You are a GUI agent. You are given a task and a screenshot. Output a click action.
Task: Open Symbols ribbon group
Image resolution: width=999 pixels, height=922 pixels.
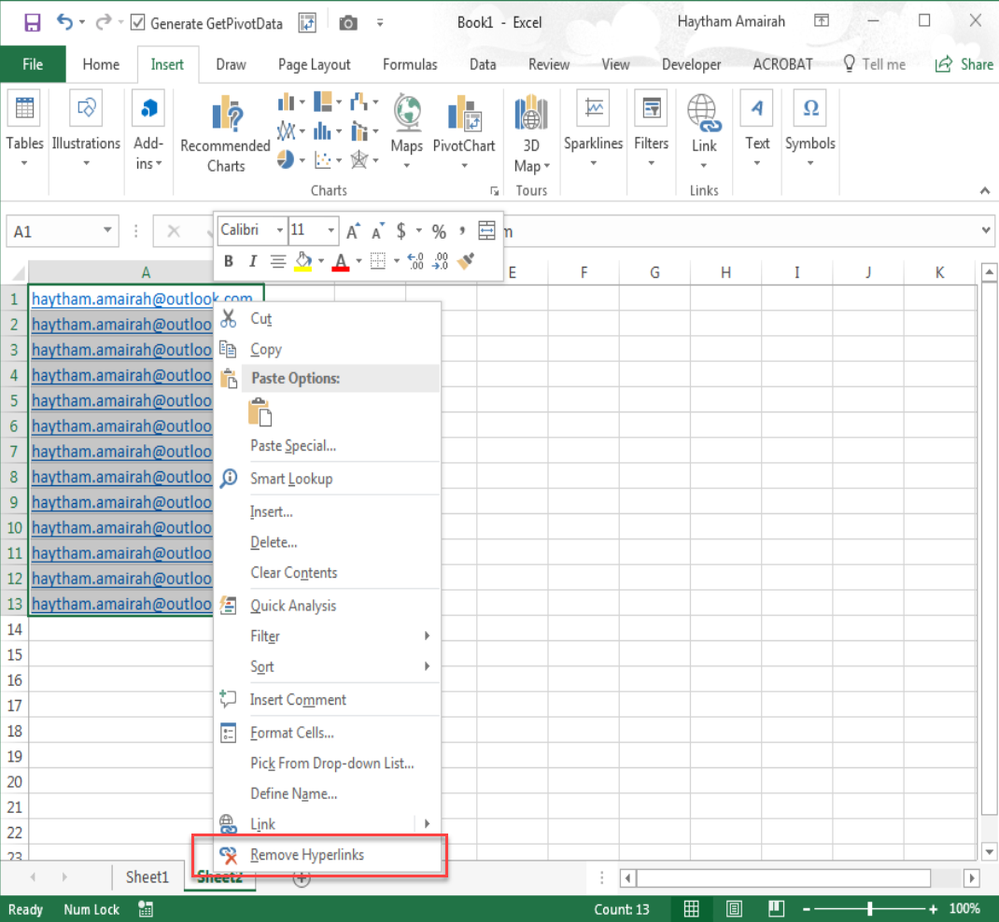[x=810, y=131]
